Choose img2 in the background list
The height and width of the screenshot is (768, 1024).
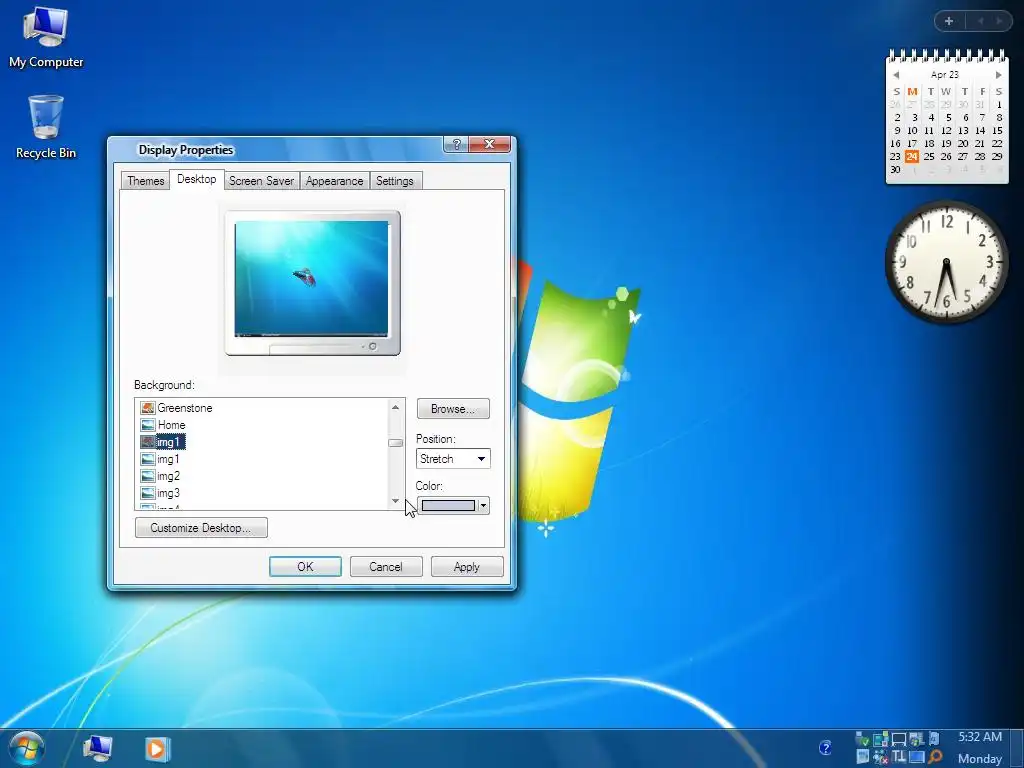161,476
